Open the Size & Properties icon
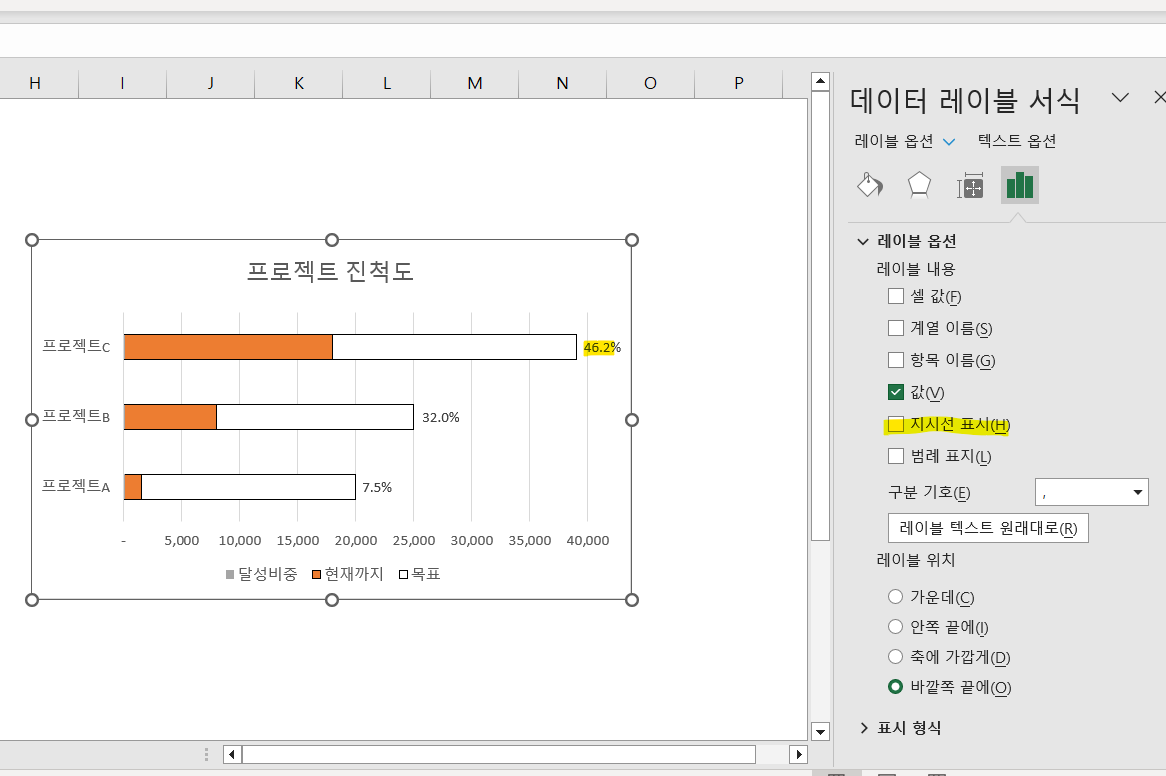The width and height of the screenshot is (1166, 776). 969,185
